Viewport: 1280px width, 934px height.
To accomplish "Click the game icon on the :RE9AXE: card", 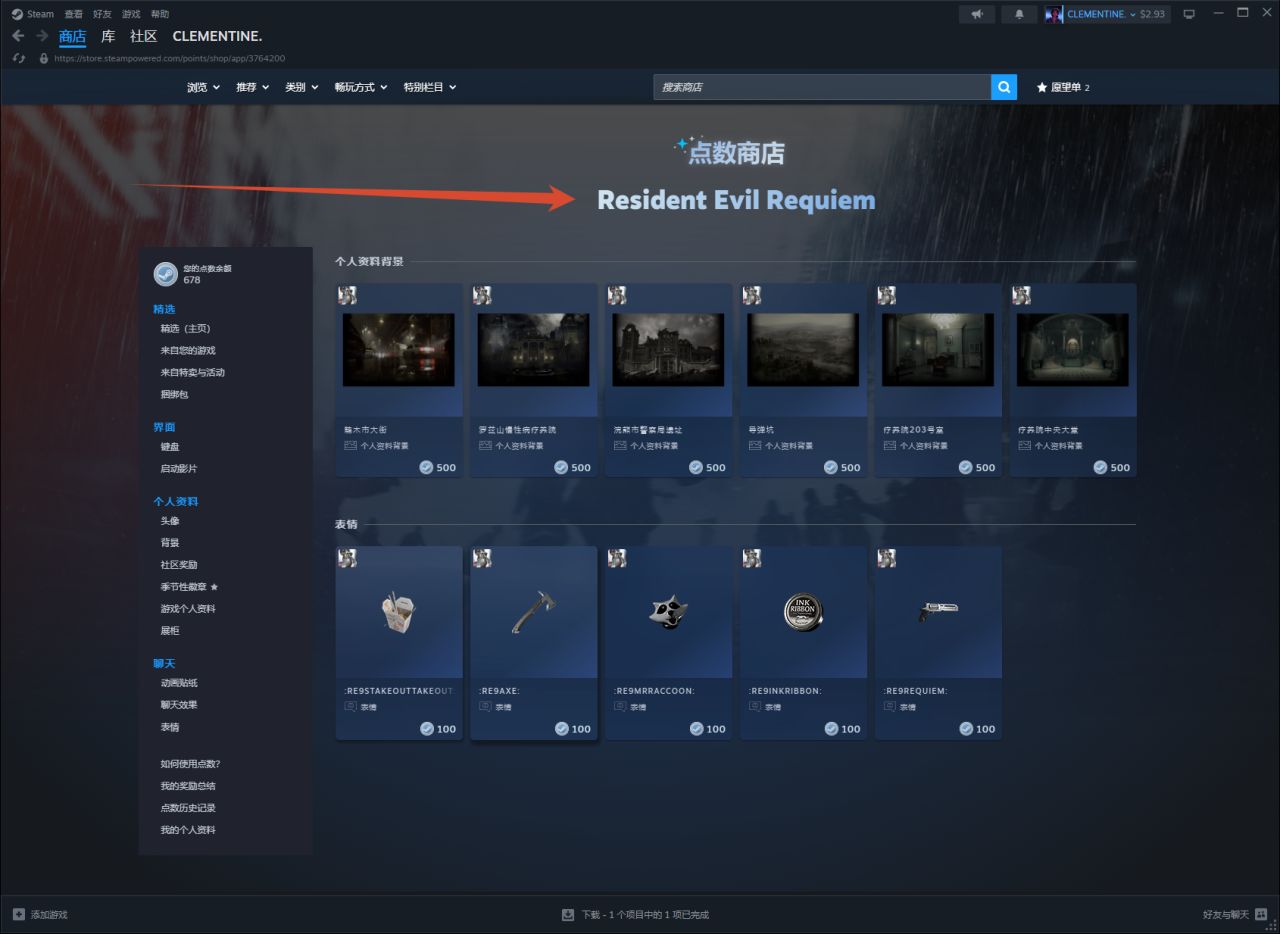I will tap(482, 558).
